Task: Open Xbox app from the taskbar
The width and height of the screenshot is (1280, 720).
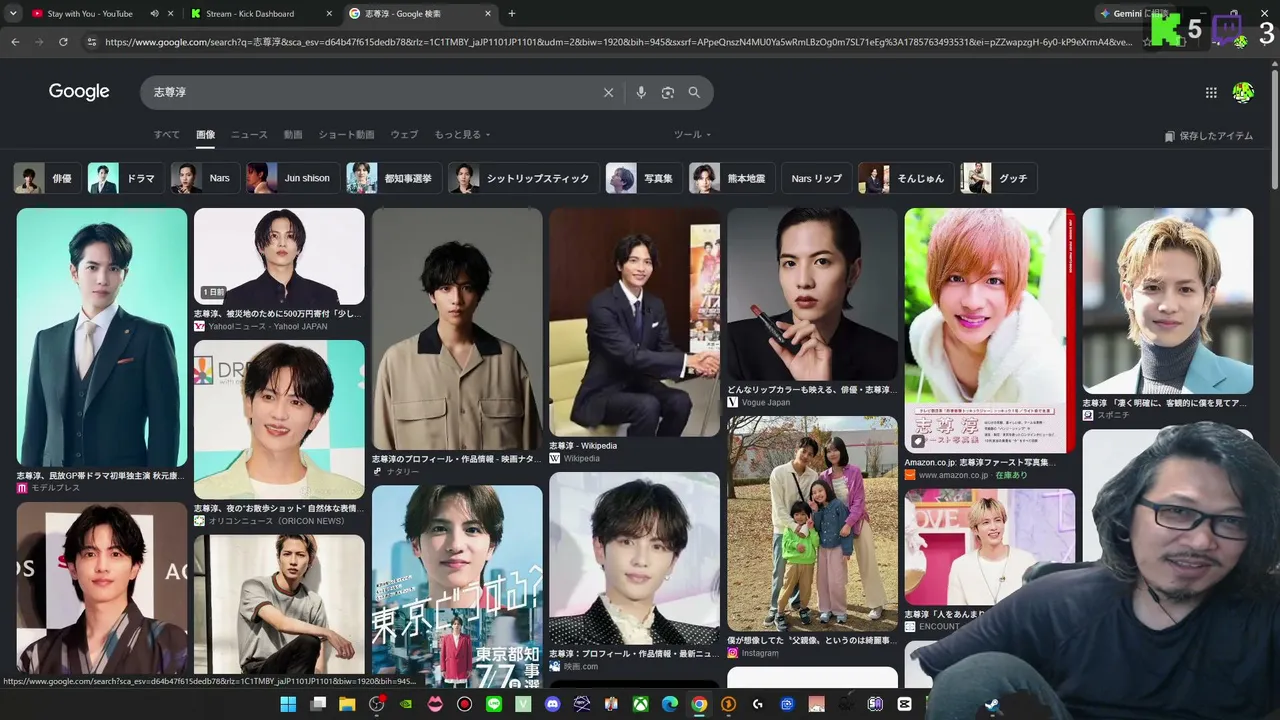Action: point(640,704)
